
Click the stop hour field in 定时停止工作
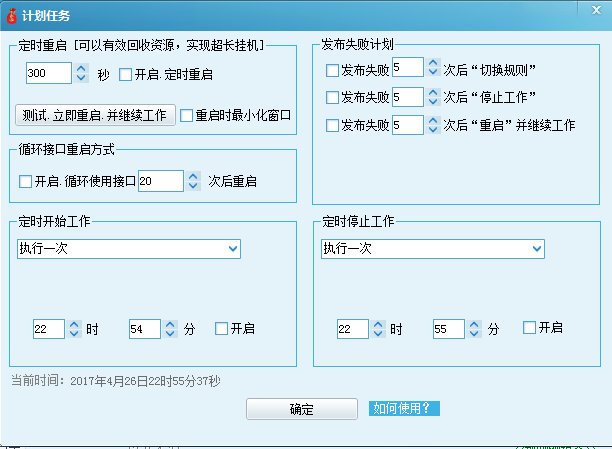(x=353, y=329)
